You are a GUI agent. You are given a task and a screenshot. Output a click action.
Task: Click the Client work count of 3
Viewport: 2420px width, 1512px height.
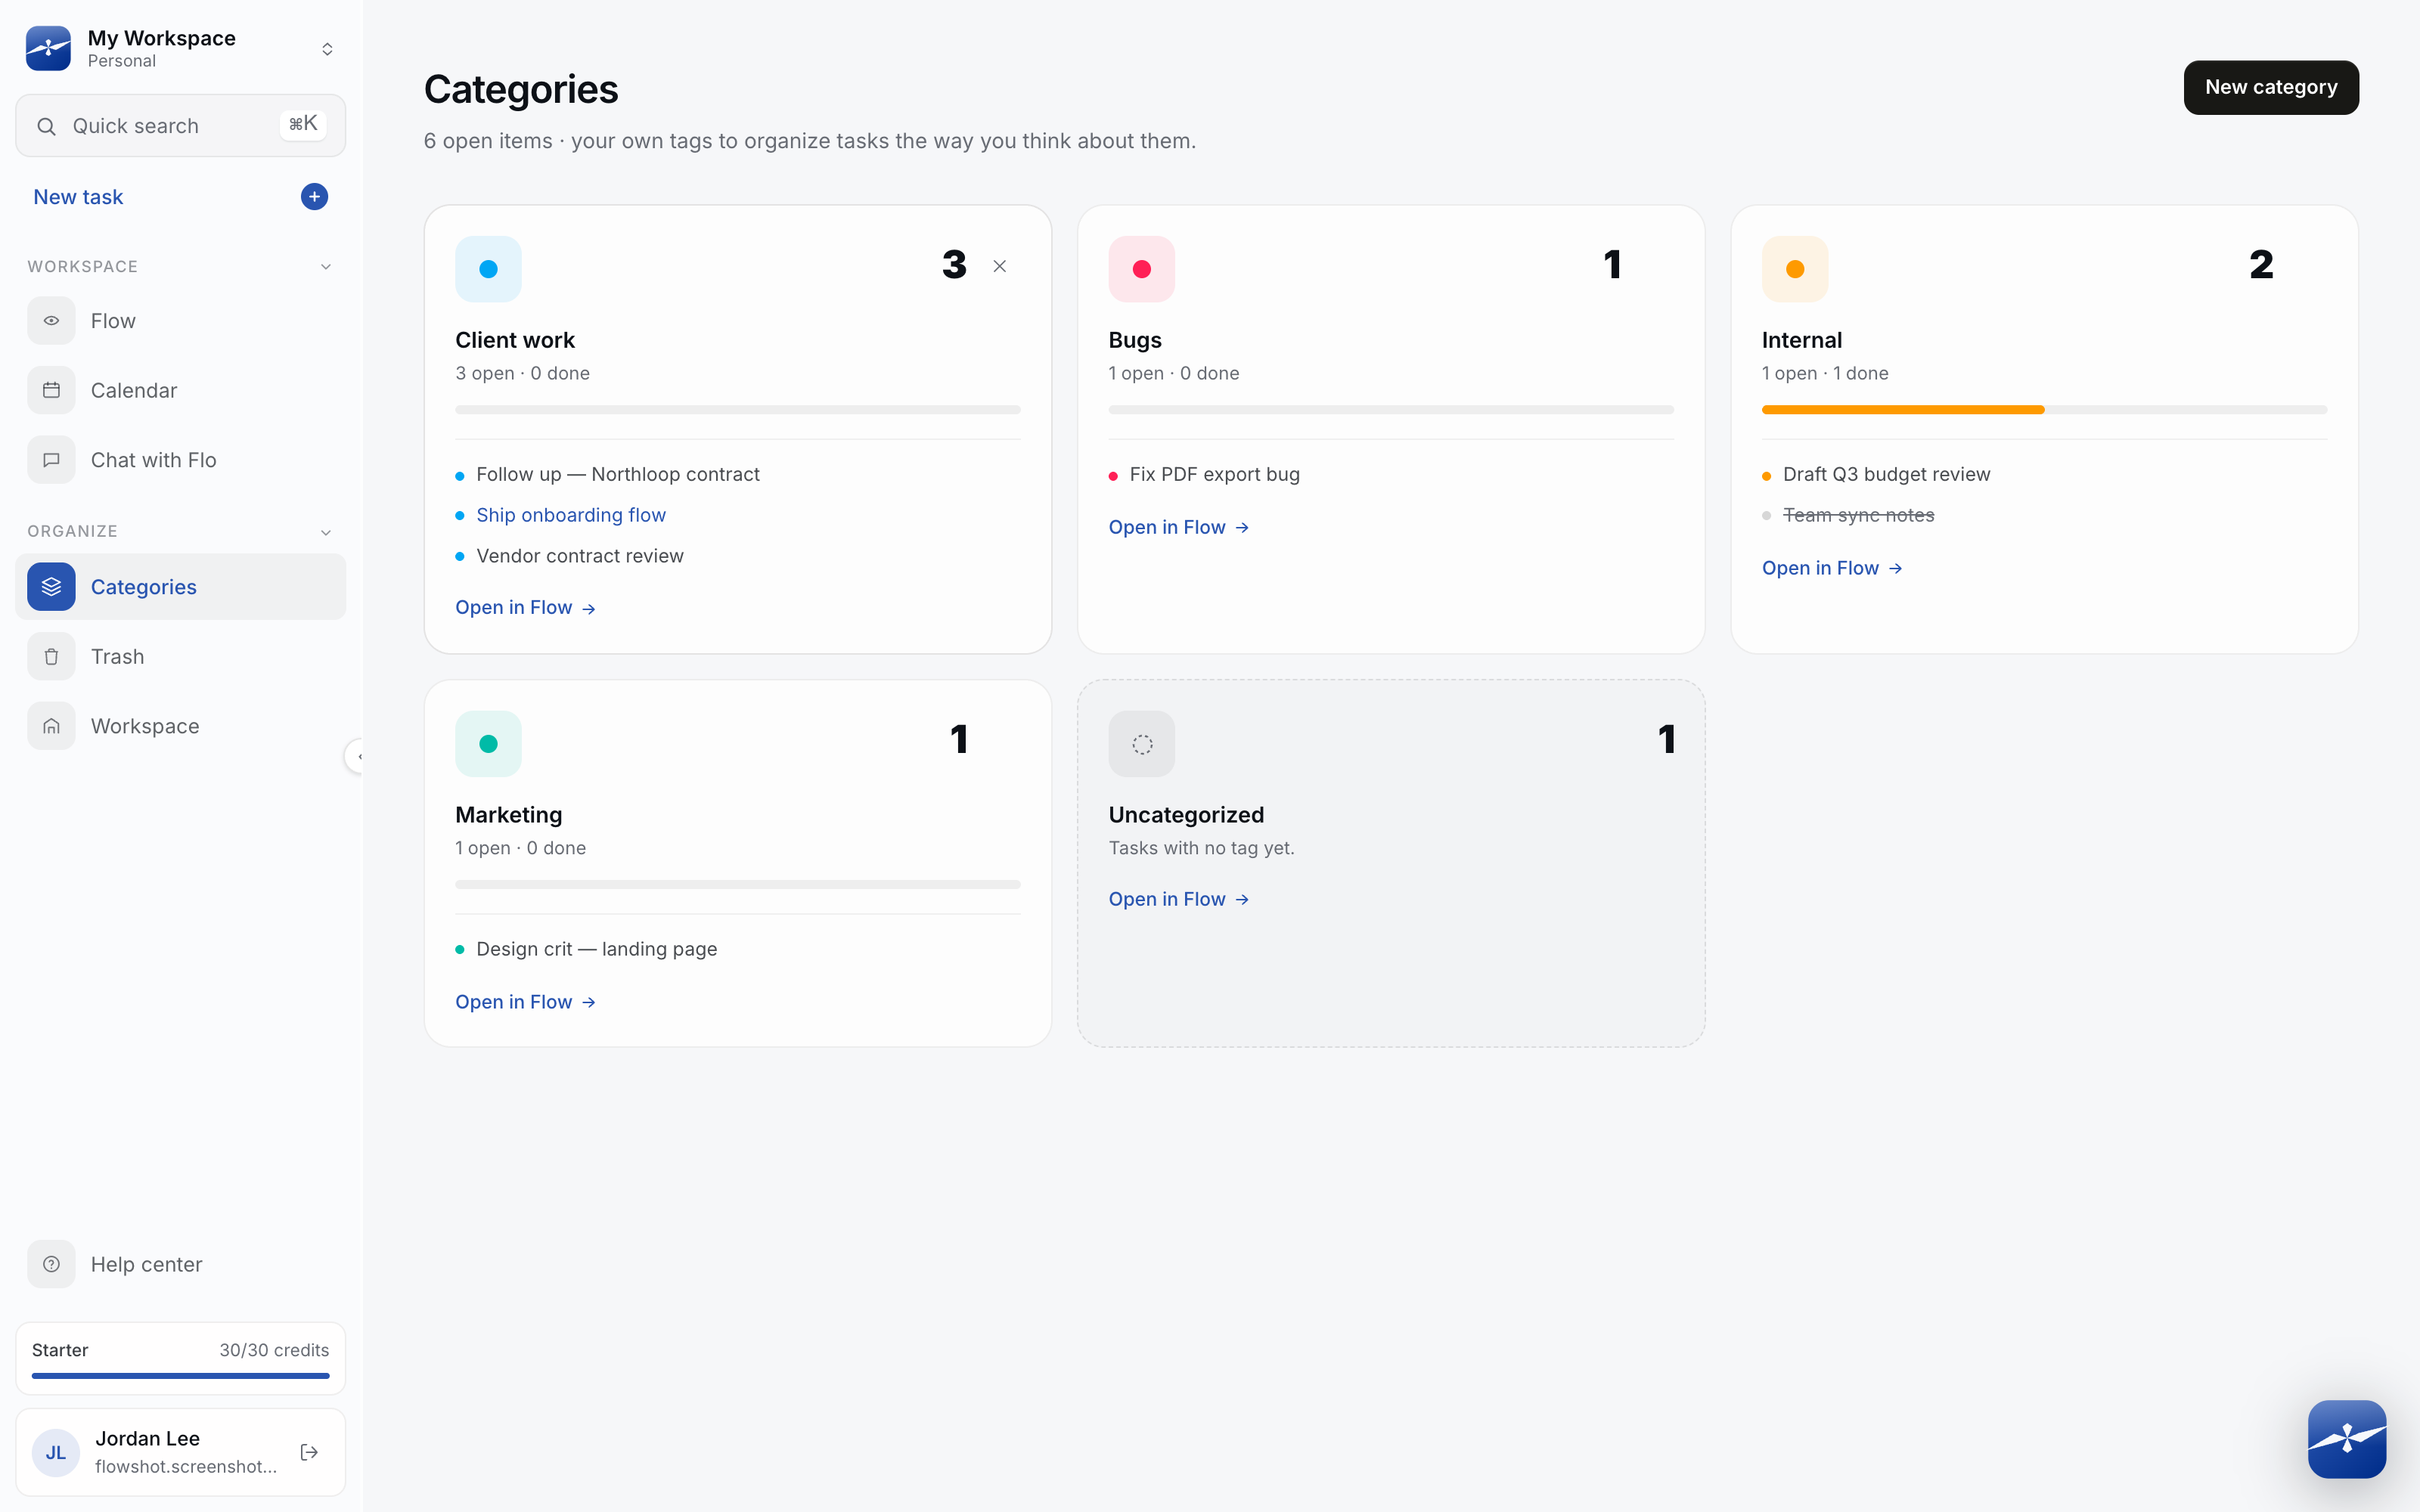[954, 265]
